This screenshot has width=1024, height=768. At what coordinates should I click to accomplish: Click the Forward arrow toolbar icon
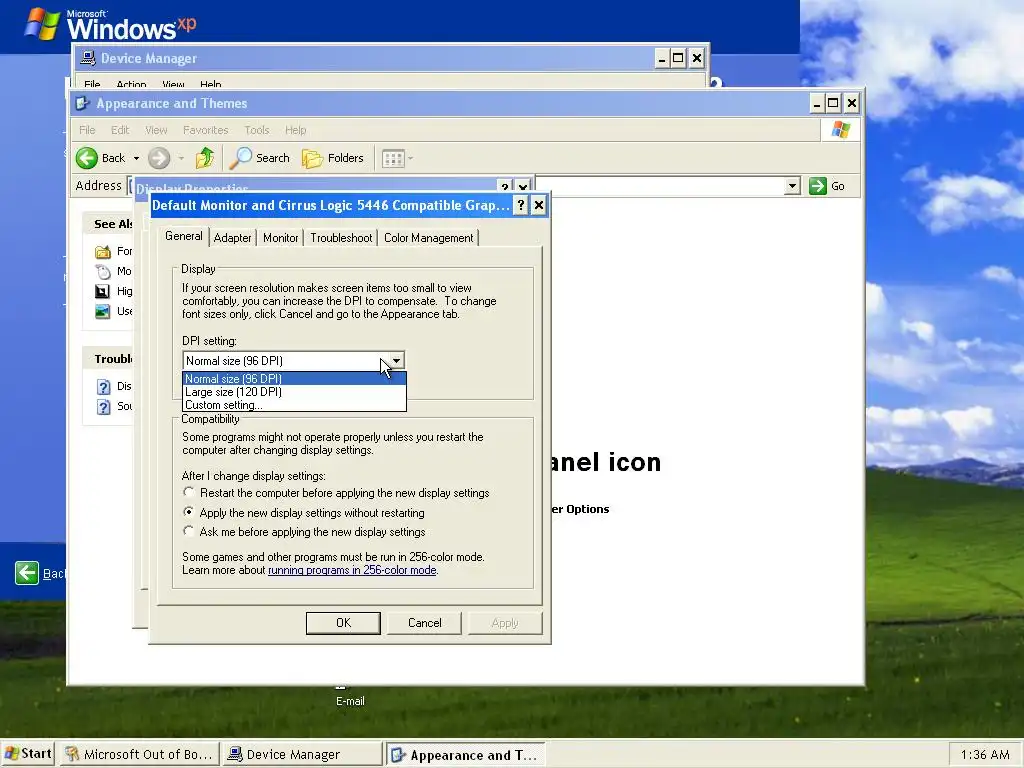pyautogui.click(x=159, y=158)
